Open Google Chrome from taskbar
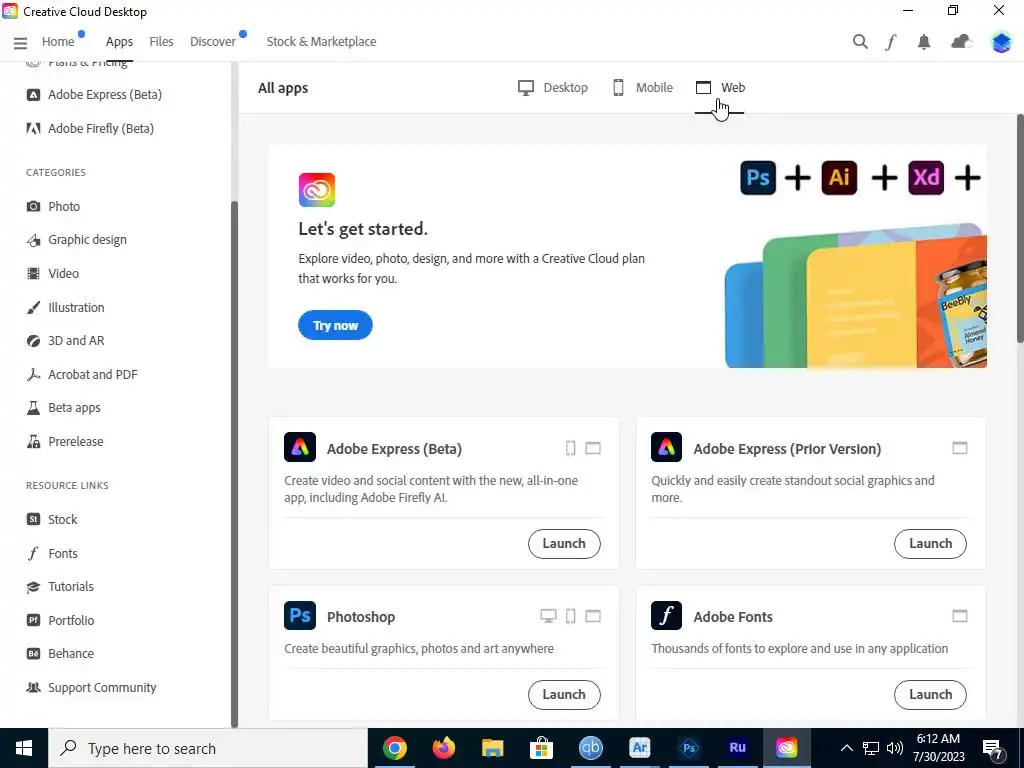This screenshot has width=1024, height=768. click(394, 748)
